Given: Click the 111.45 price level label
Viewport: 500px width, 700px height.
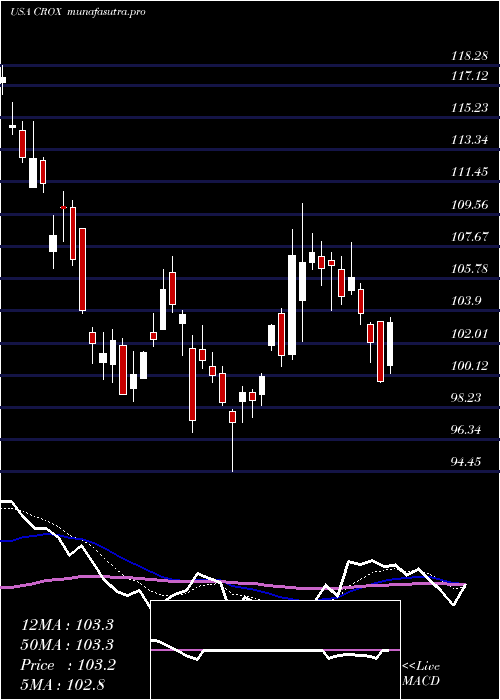Looking at the screenshot, I should click(x=469, y=172).
